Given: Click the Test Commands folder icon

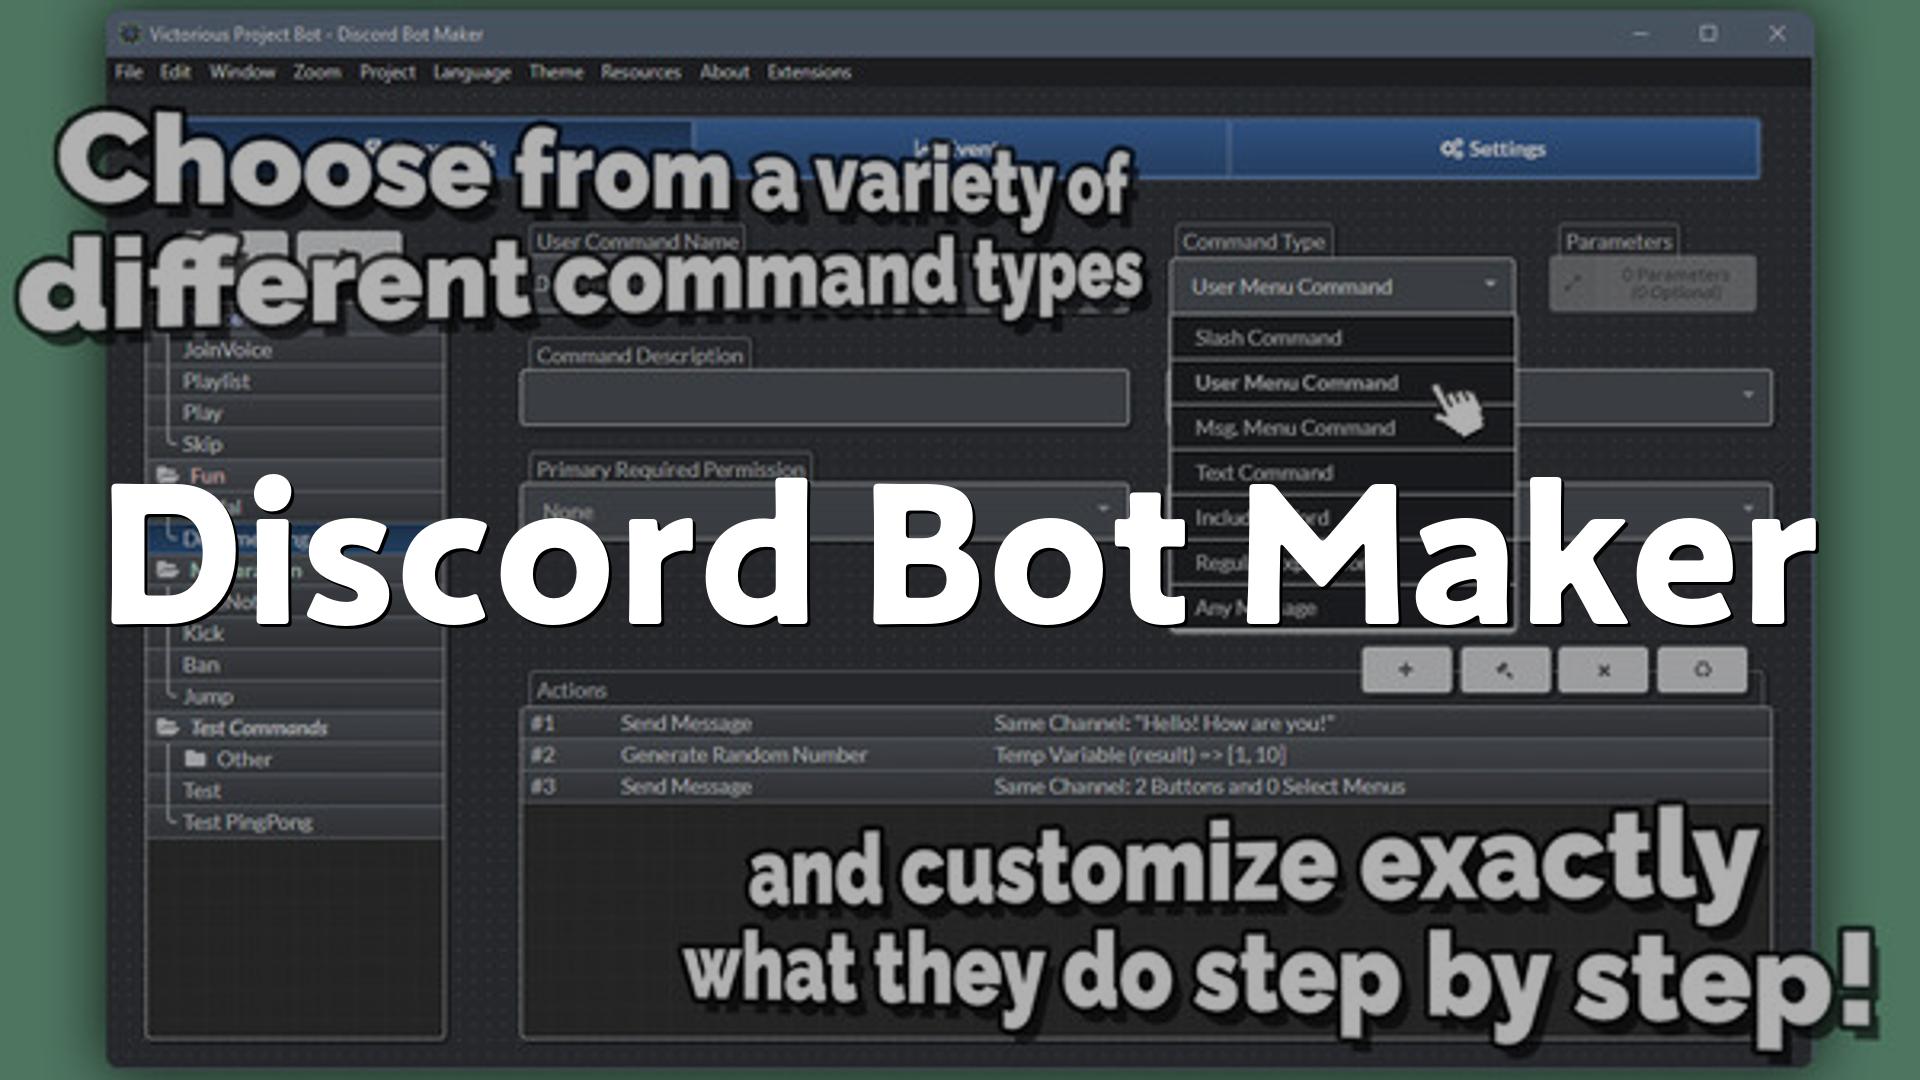Looking at the screenshot, I should click(x=167, y=727).
